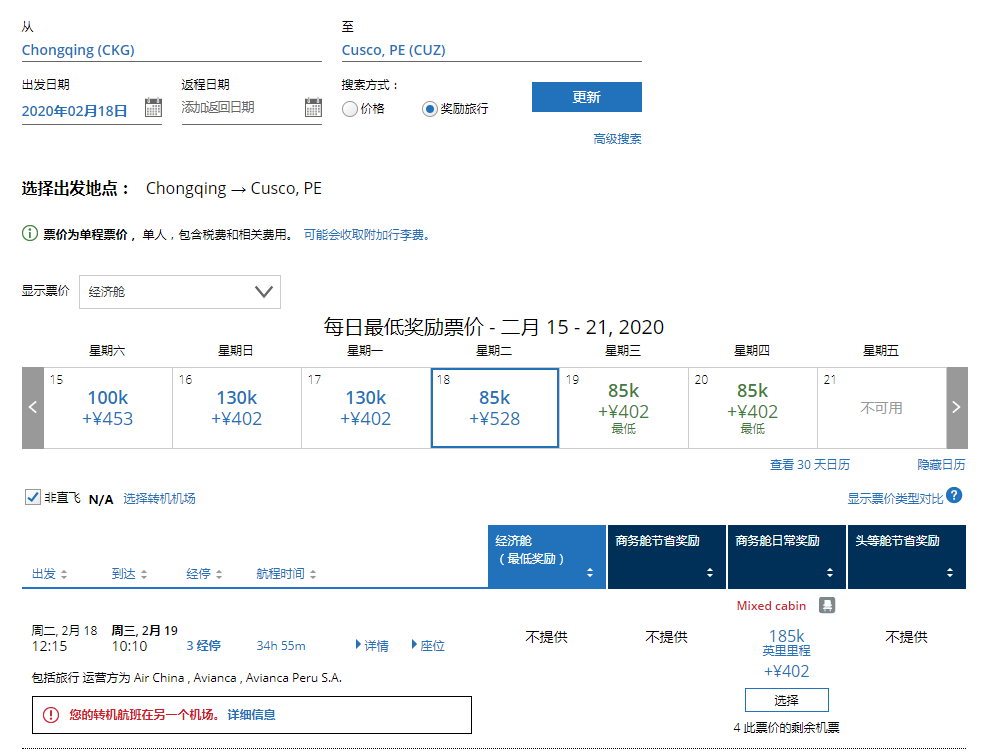Viewport: 994px width, 754px height.
Task: Click the 更新 button
Action: tap(586, 97)
